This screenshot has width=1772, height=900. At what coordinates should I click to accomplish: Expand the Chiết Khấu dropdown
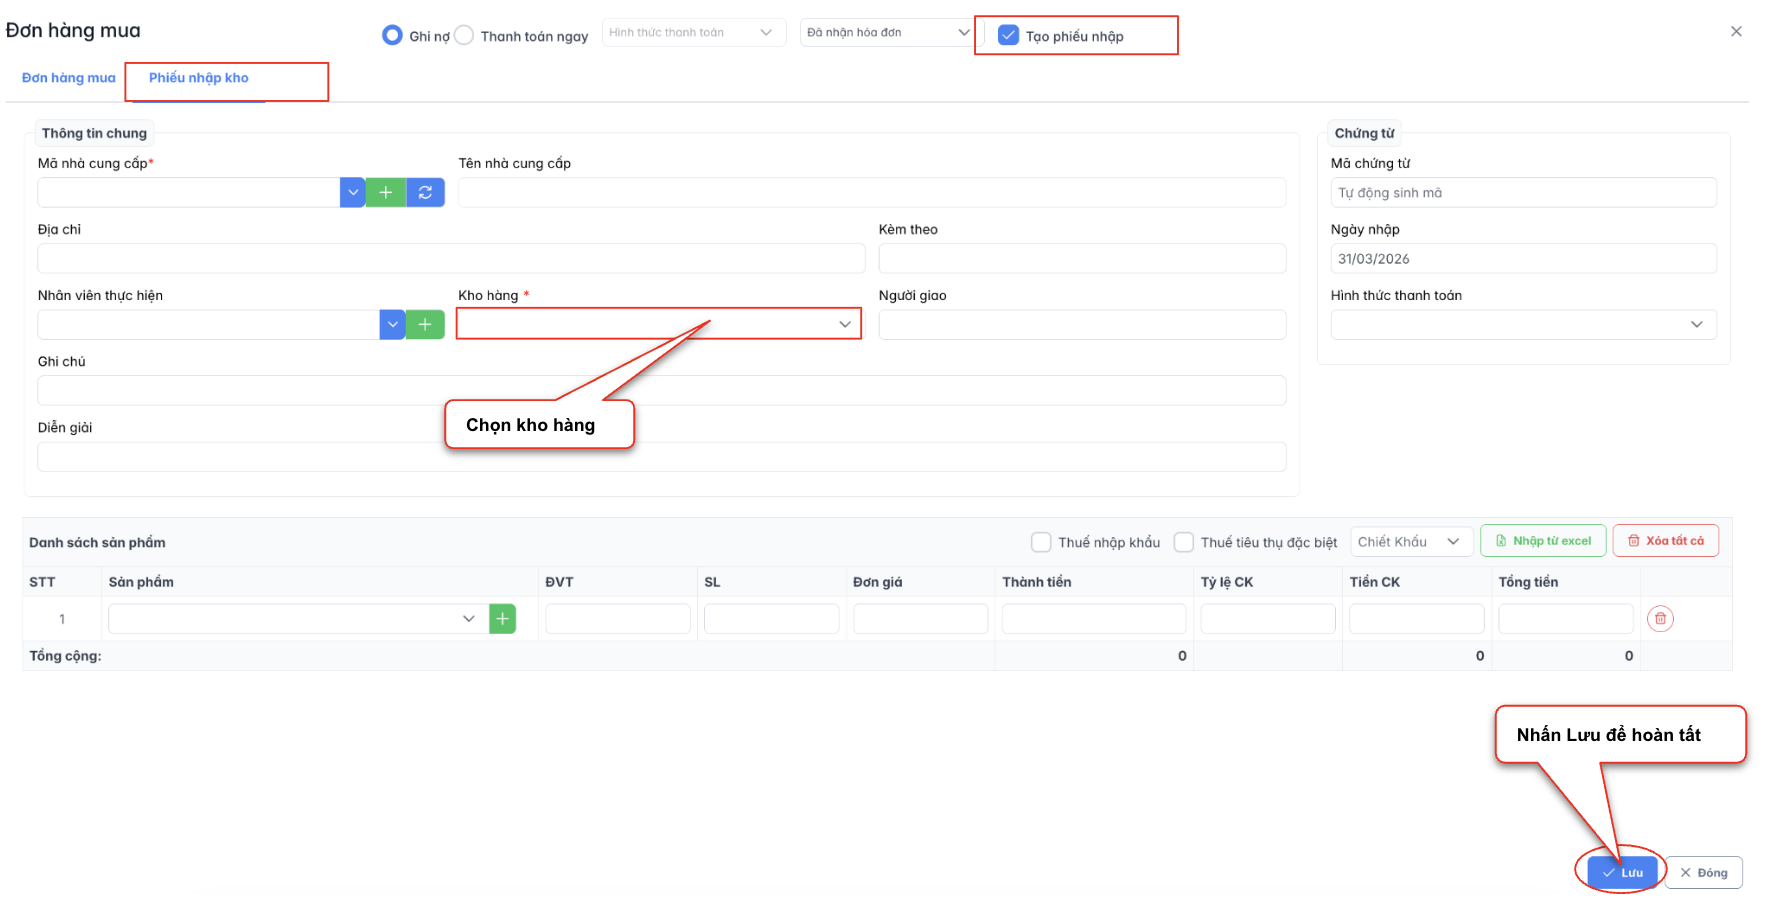tap(1411, 541)
